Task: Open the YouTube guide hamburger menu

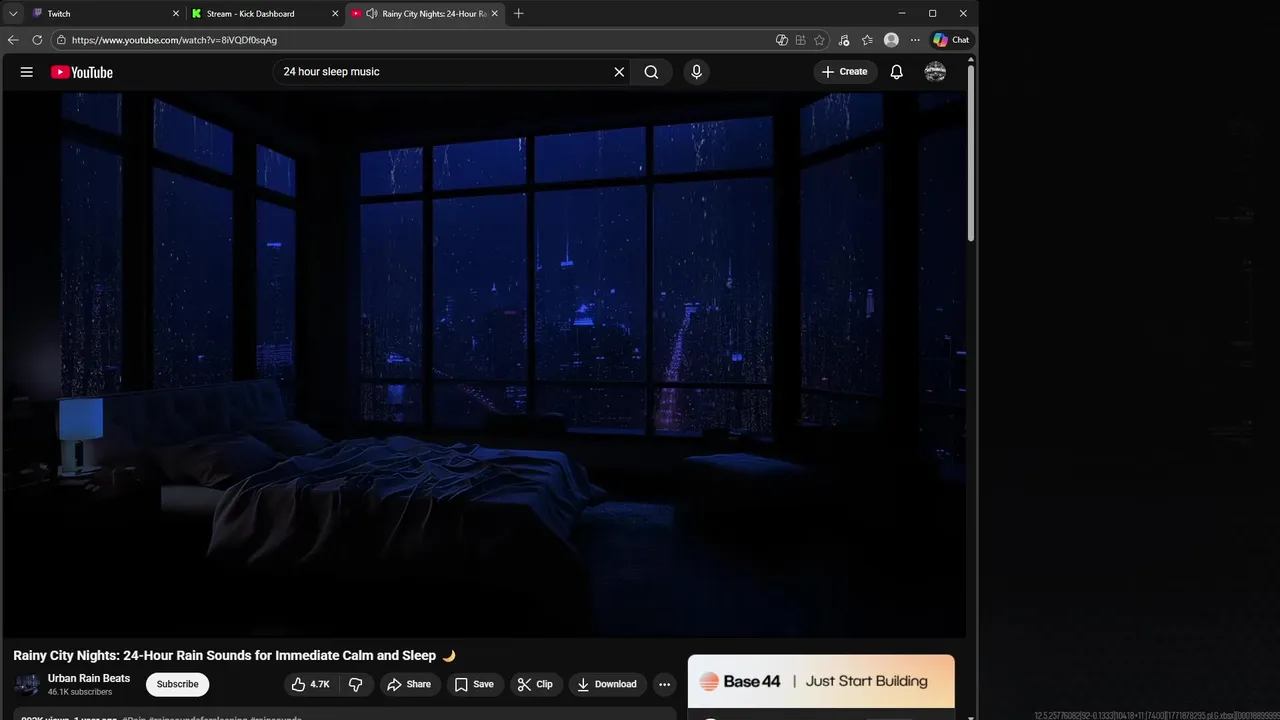Action: 27,72
